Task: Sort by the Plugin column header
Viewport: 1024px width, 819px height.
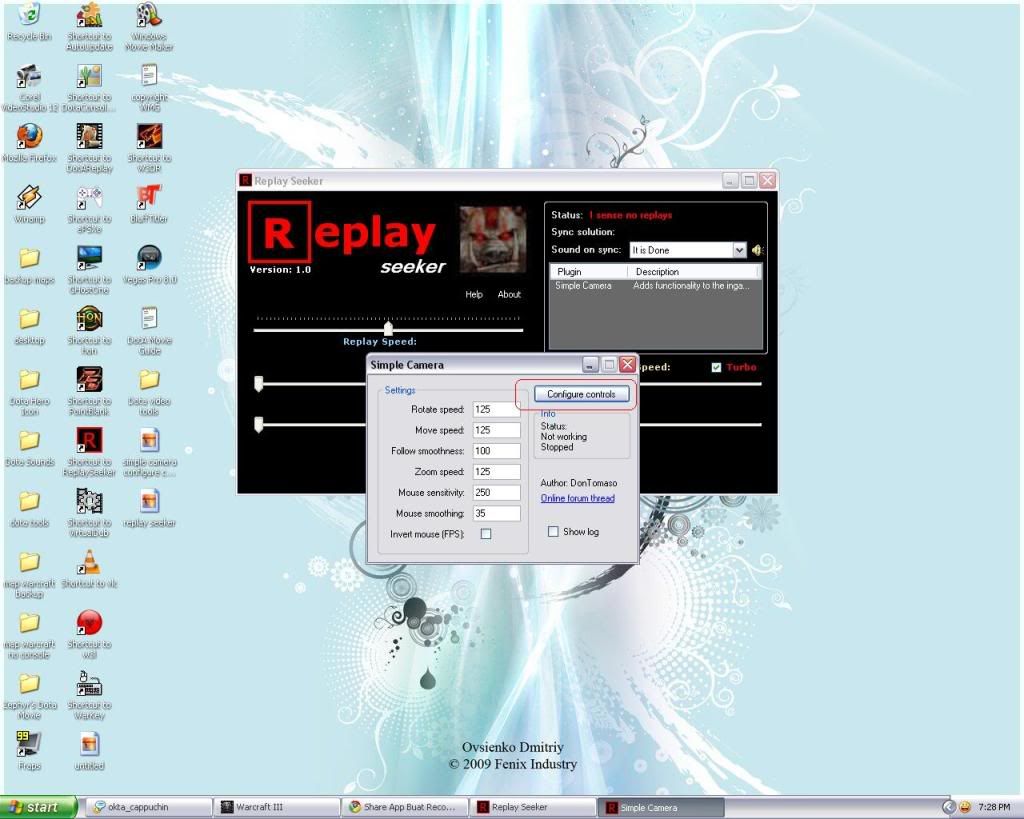Action: [588, 272]
